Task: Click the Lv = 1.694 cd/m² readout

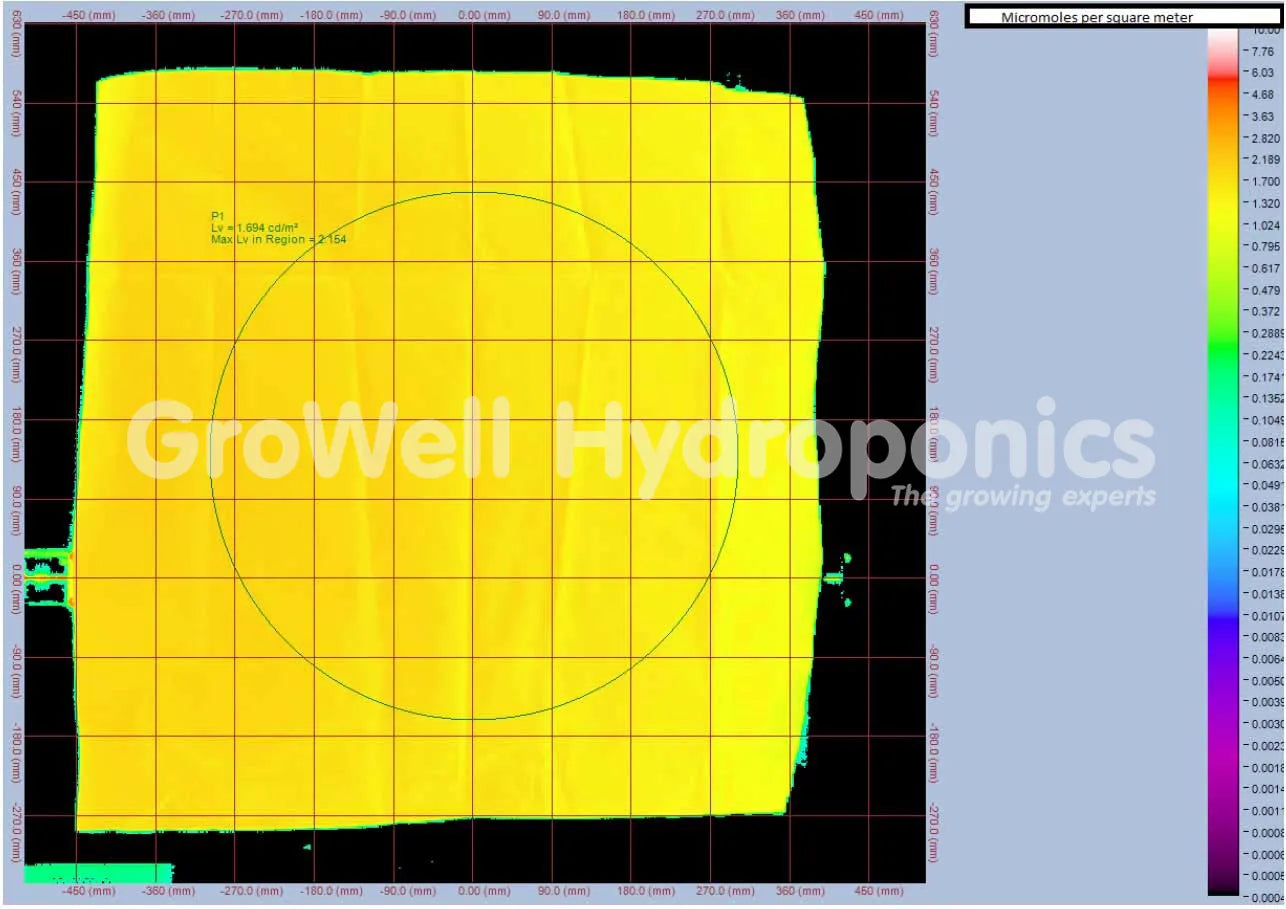Action: click(255, 228)
